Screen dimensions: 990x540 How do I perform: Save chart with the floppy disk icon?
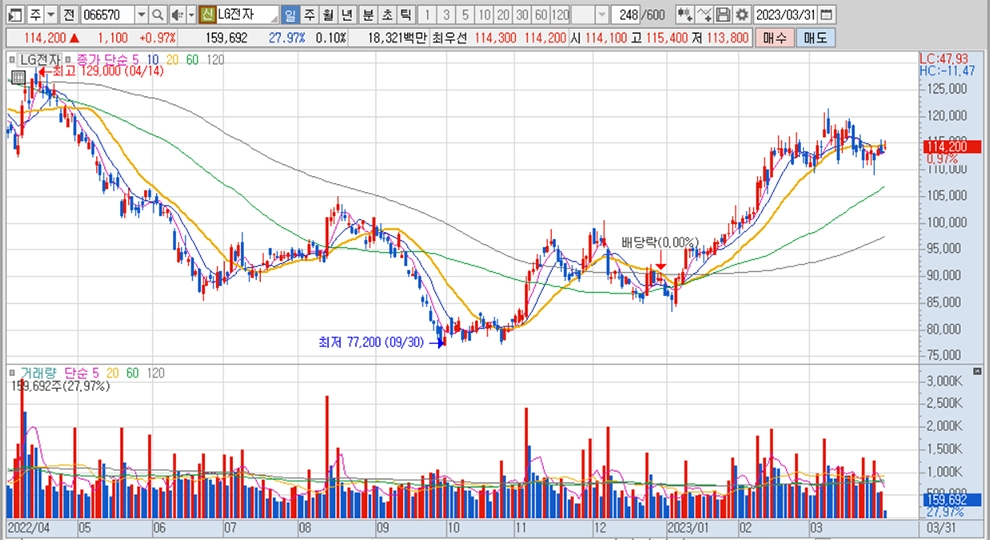pyautogui.click(x=724, y=14)
